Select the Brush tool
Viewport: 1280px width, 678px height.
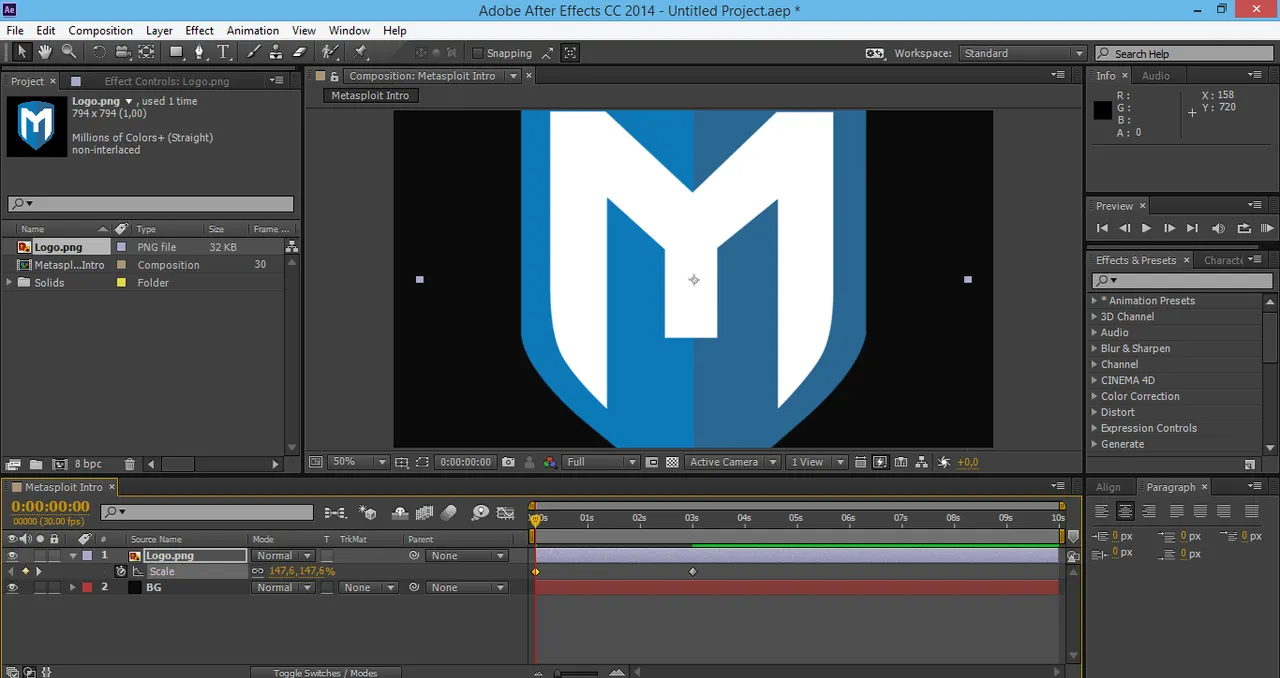(x=253, y=52)
